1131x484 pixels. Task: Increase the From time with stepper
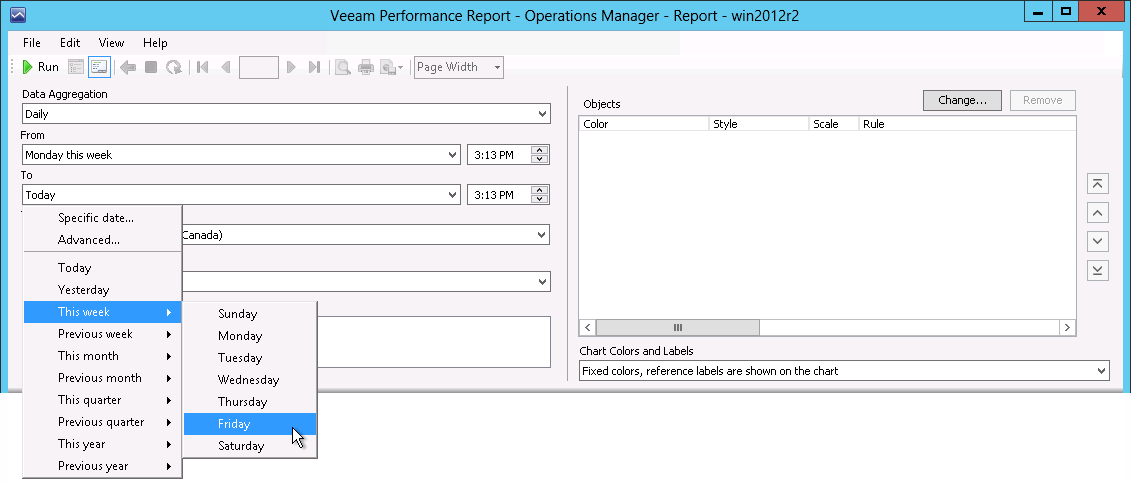pos(540,150)
